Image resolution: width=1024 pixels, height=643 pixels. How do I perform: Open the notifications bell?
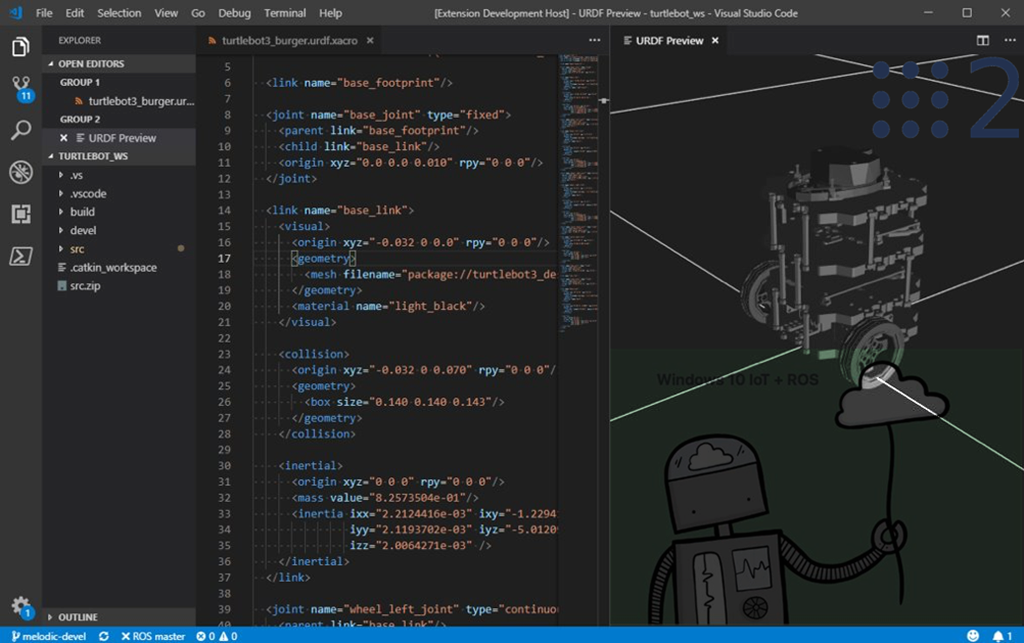click(x=1002, y=636)
